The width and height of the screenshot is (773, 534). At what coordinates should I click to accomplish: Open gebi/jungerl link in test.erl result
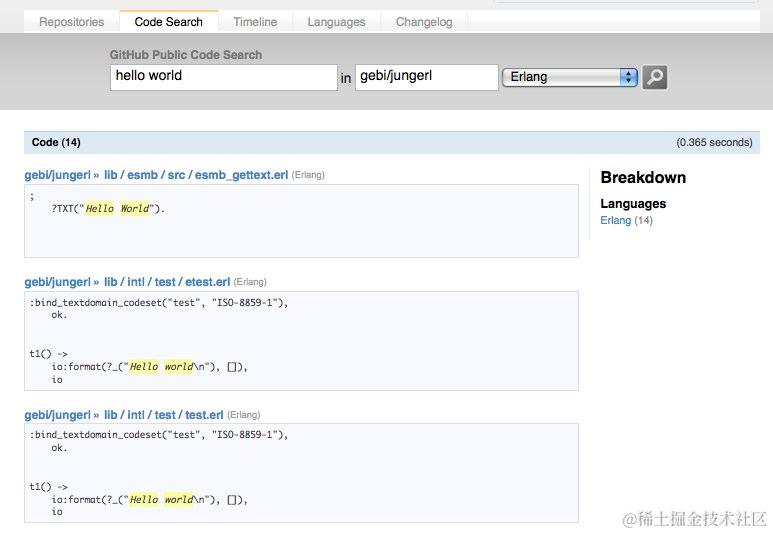(58, 415)
